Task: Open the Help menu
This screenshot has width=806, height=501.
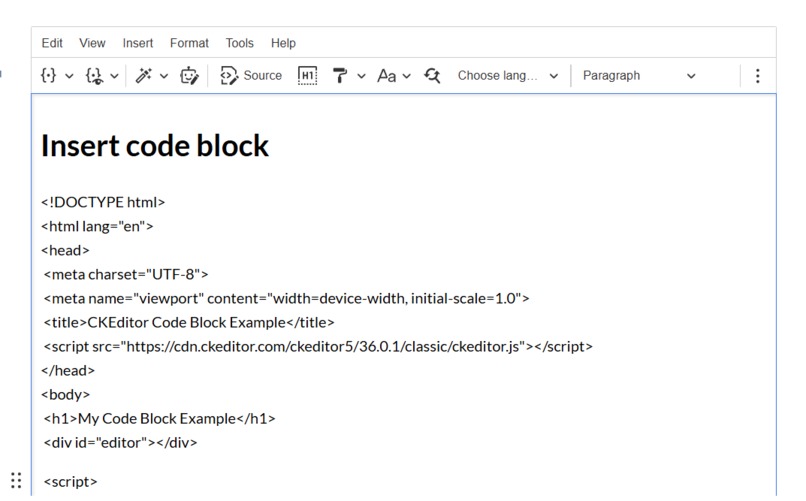Action: (283, 43)
